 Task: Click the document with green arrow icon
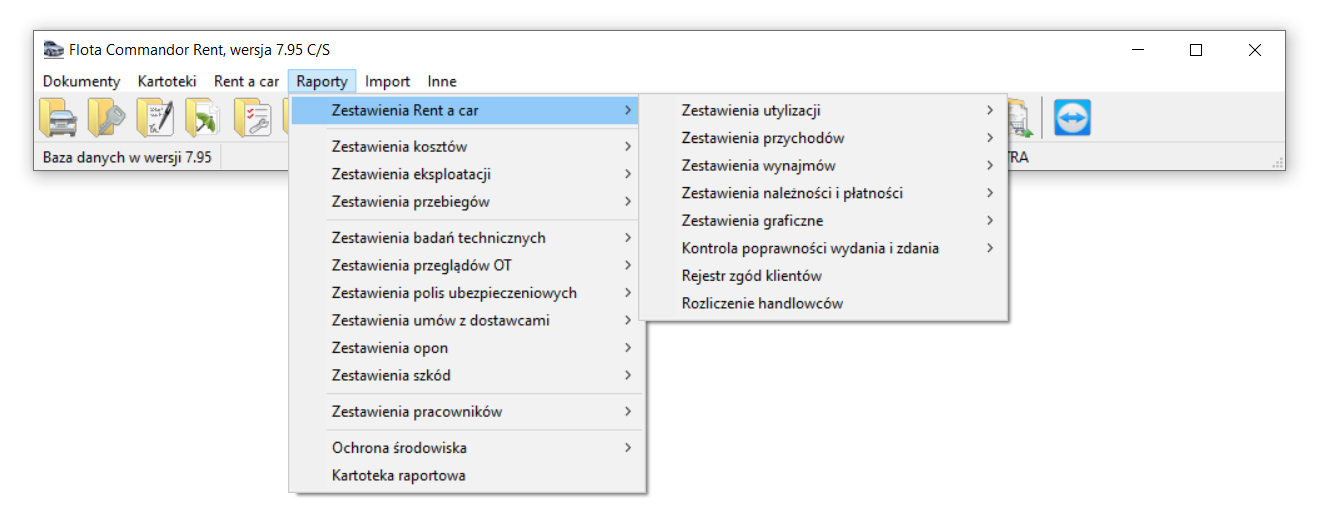[x=204, y=118]
